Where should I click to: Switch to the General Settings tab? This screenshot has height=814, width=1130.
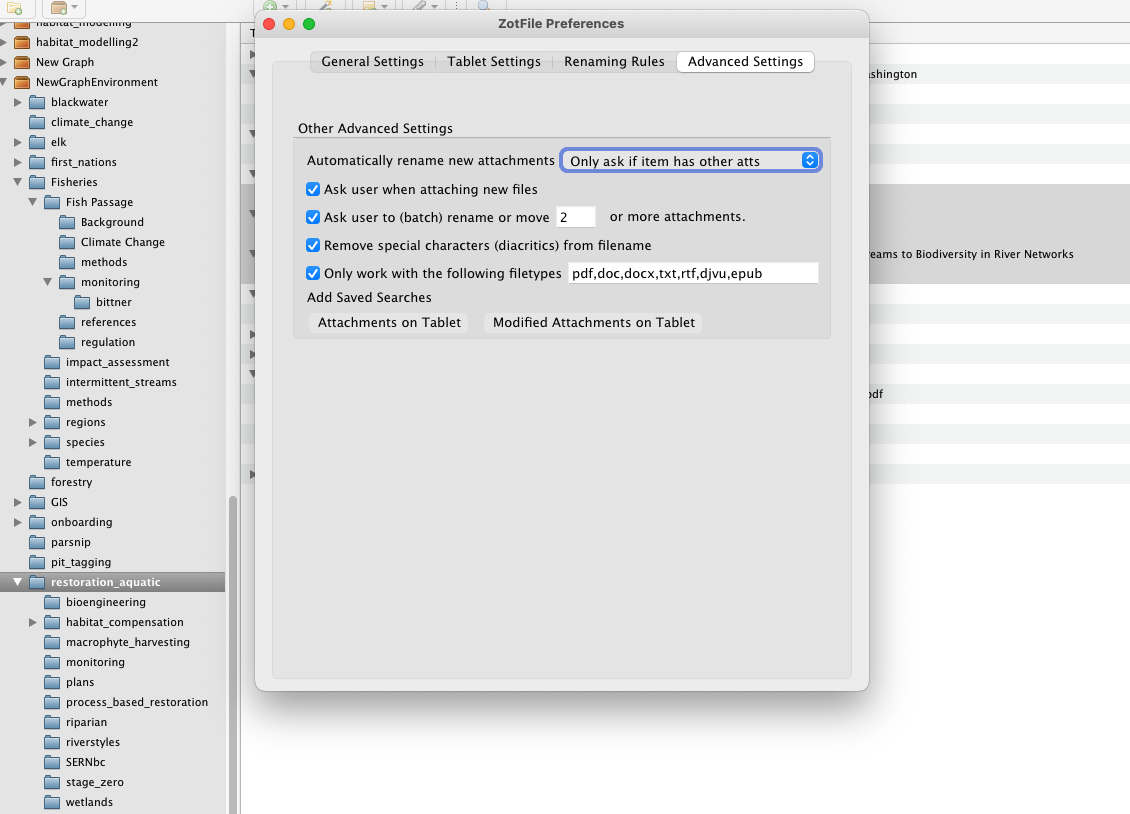point(373,62)
